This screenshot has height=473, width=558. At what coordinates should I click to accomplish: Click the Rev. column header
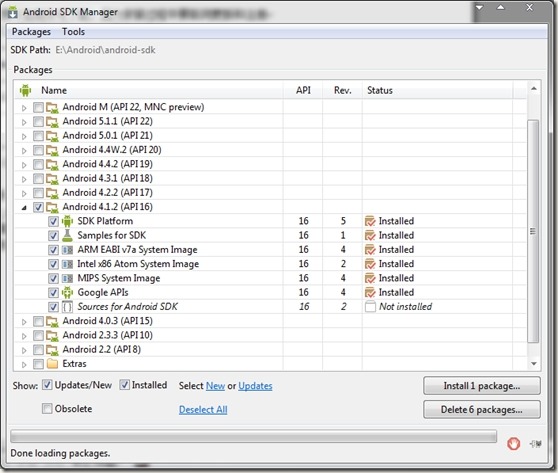[343, 90]
